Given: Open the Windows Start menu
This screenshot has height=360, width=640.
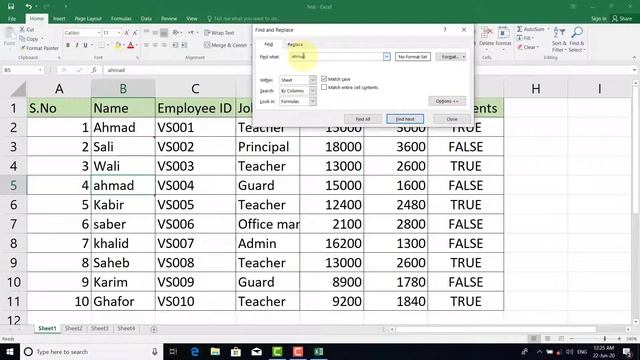Looking at the screenshot, I should pyautogui.click(x=9, y=351).
